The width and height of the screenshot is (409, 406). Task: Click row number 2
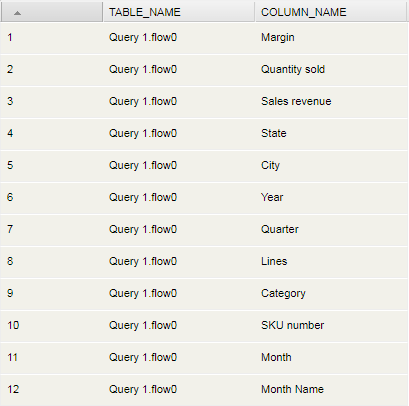point(10,69)
